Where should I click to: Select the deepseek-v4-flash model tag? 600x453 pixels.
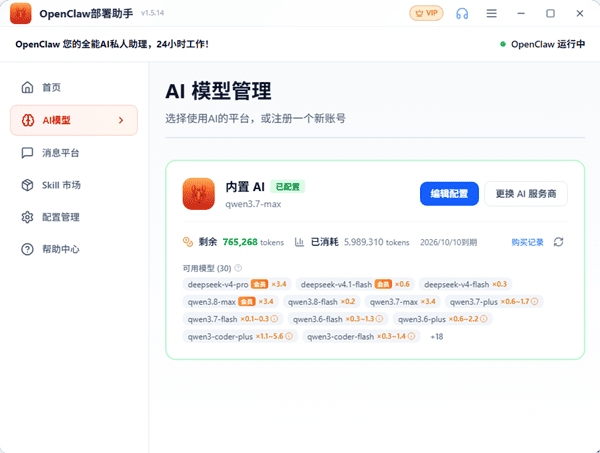[465, 284]
